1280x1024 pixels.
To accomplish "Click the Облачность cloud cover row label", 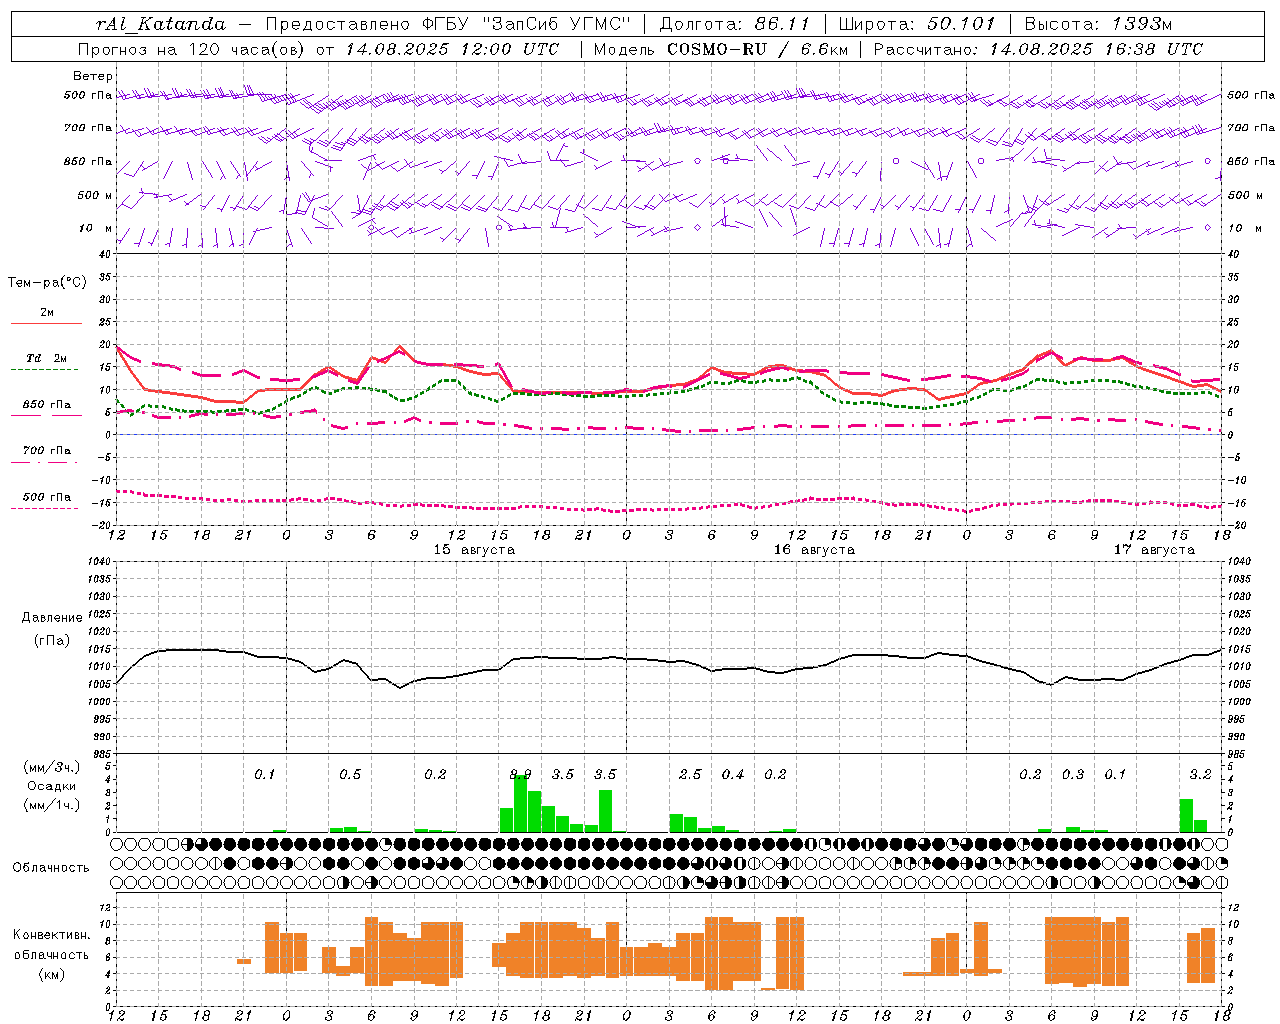I will pos(51,868).
